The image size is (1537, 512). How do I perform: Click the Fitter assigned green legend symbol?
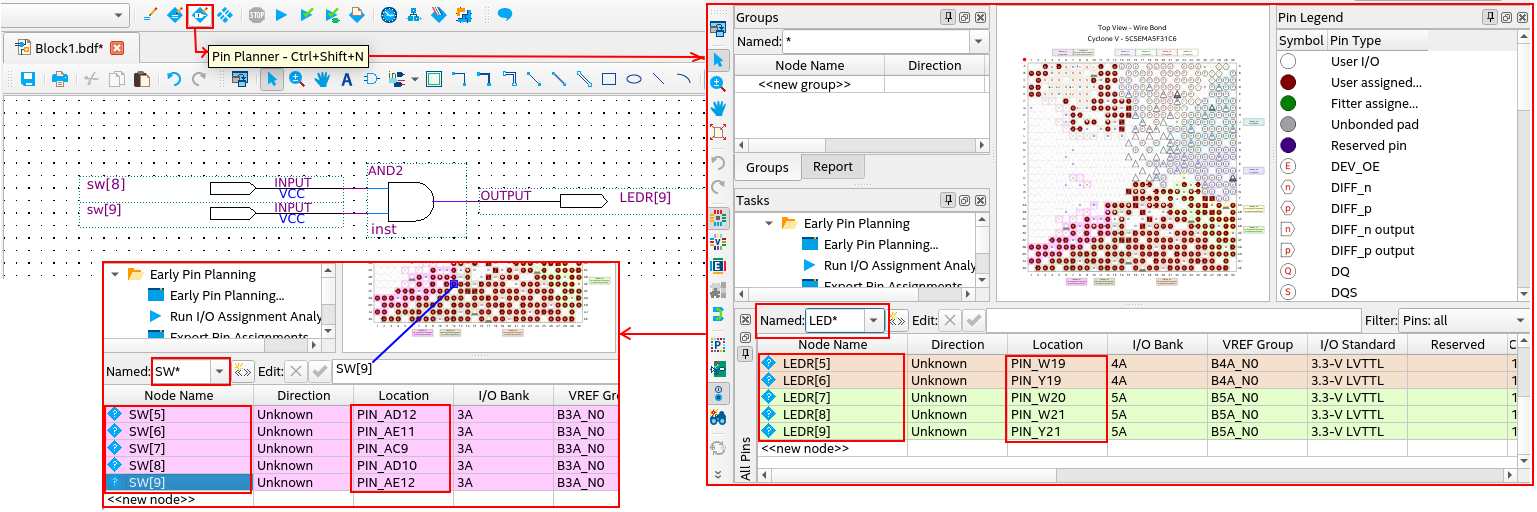tap(1288, 103)
